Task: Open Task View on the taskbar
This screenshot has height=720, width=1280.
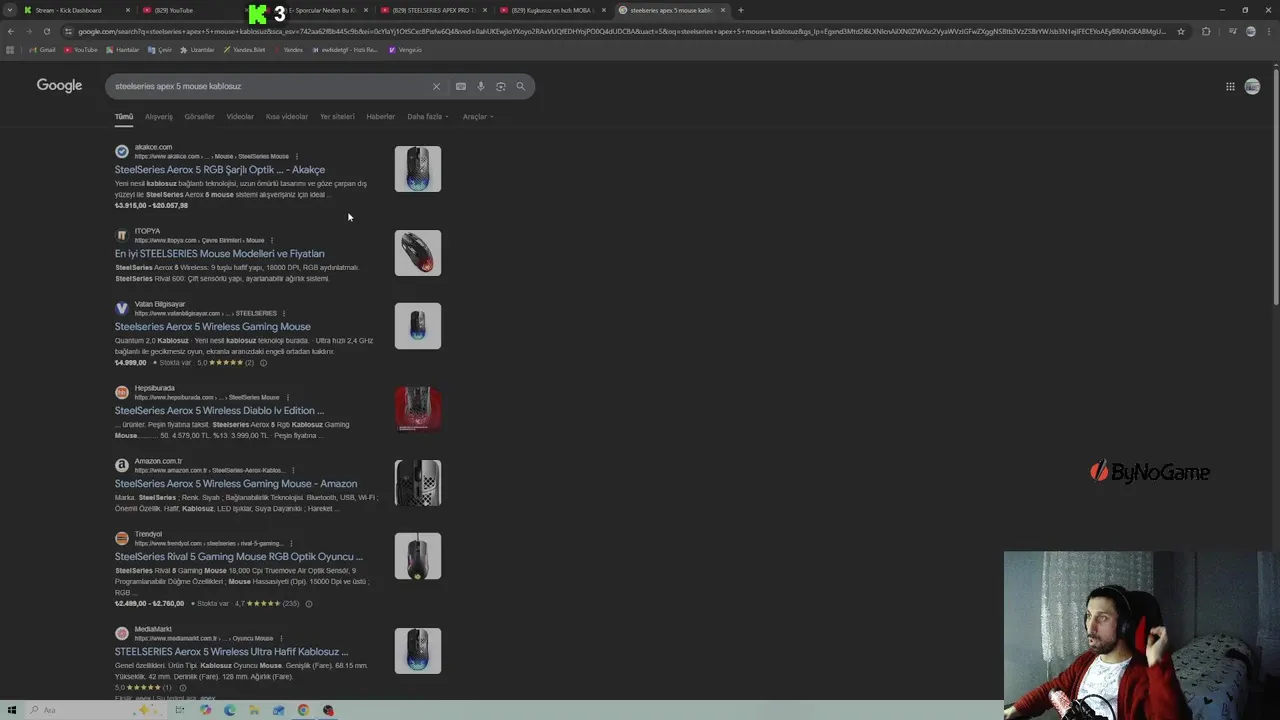Action: coord(180,710)
